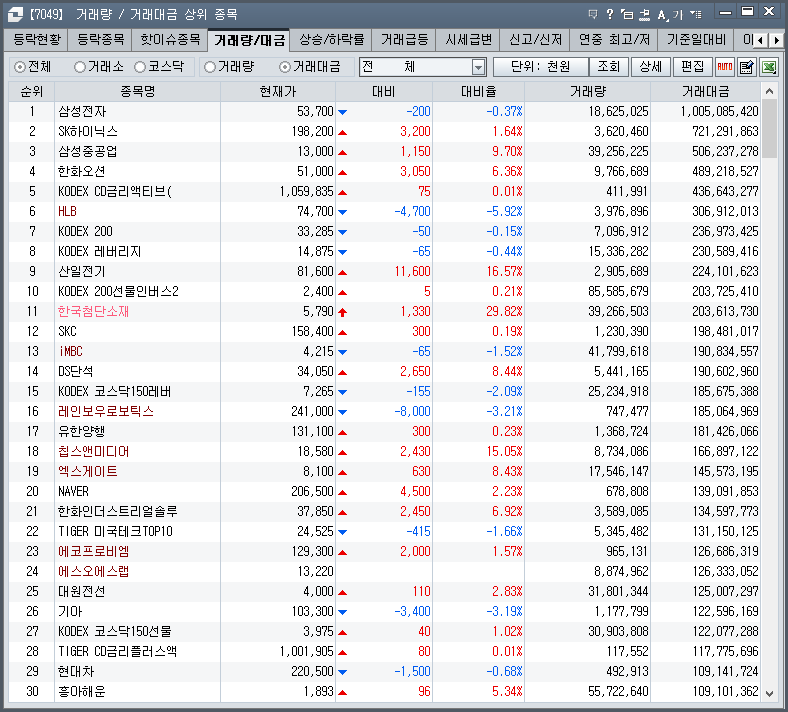This screenshot has width=788, height=712.
Task: Click the 대비율 column header
Action: (x=478, y=91)
